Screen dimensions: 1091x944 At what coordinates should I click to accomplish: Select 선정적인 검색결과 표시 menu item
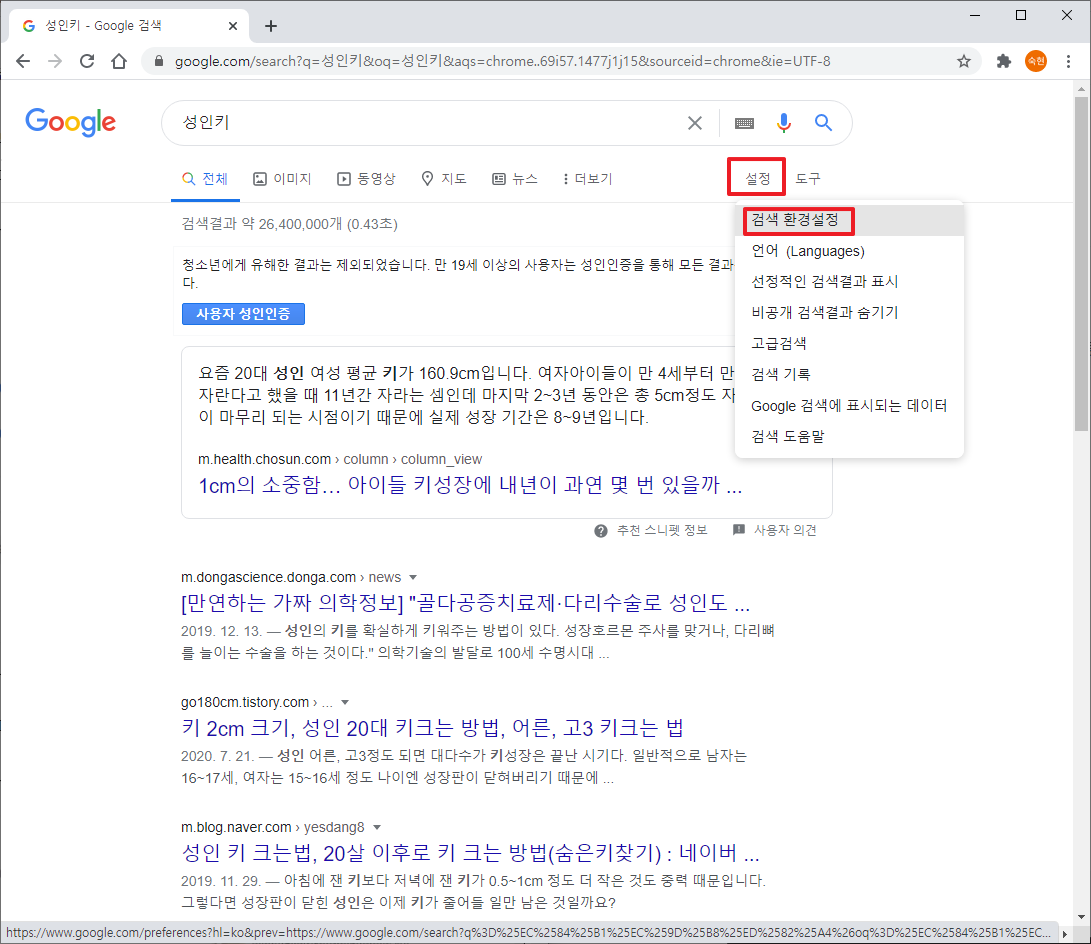pos(849,282)
